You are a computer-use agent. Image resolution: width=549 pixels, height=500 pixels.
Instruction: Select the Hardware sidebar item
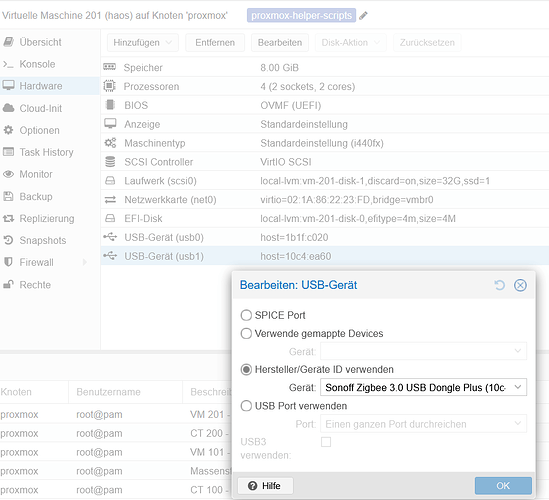pyautogui.click(x=50, y=86)
